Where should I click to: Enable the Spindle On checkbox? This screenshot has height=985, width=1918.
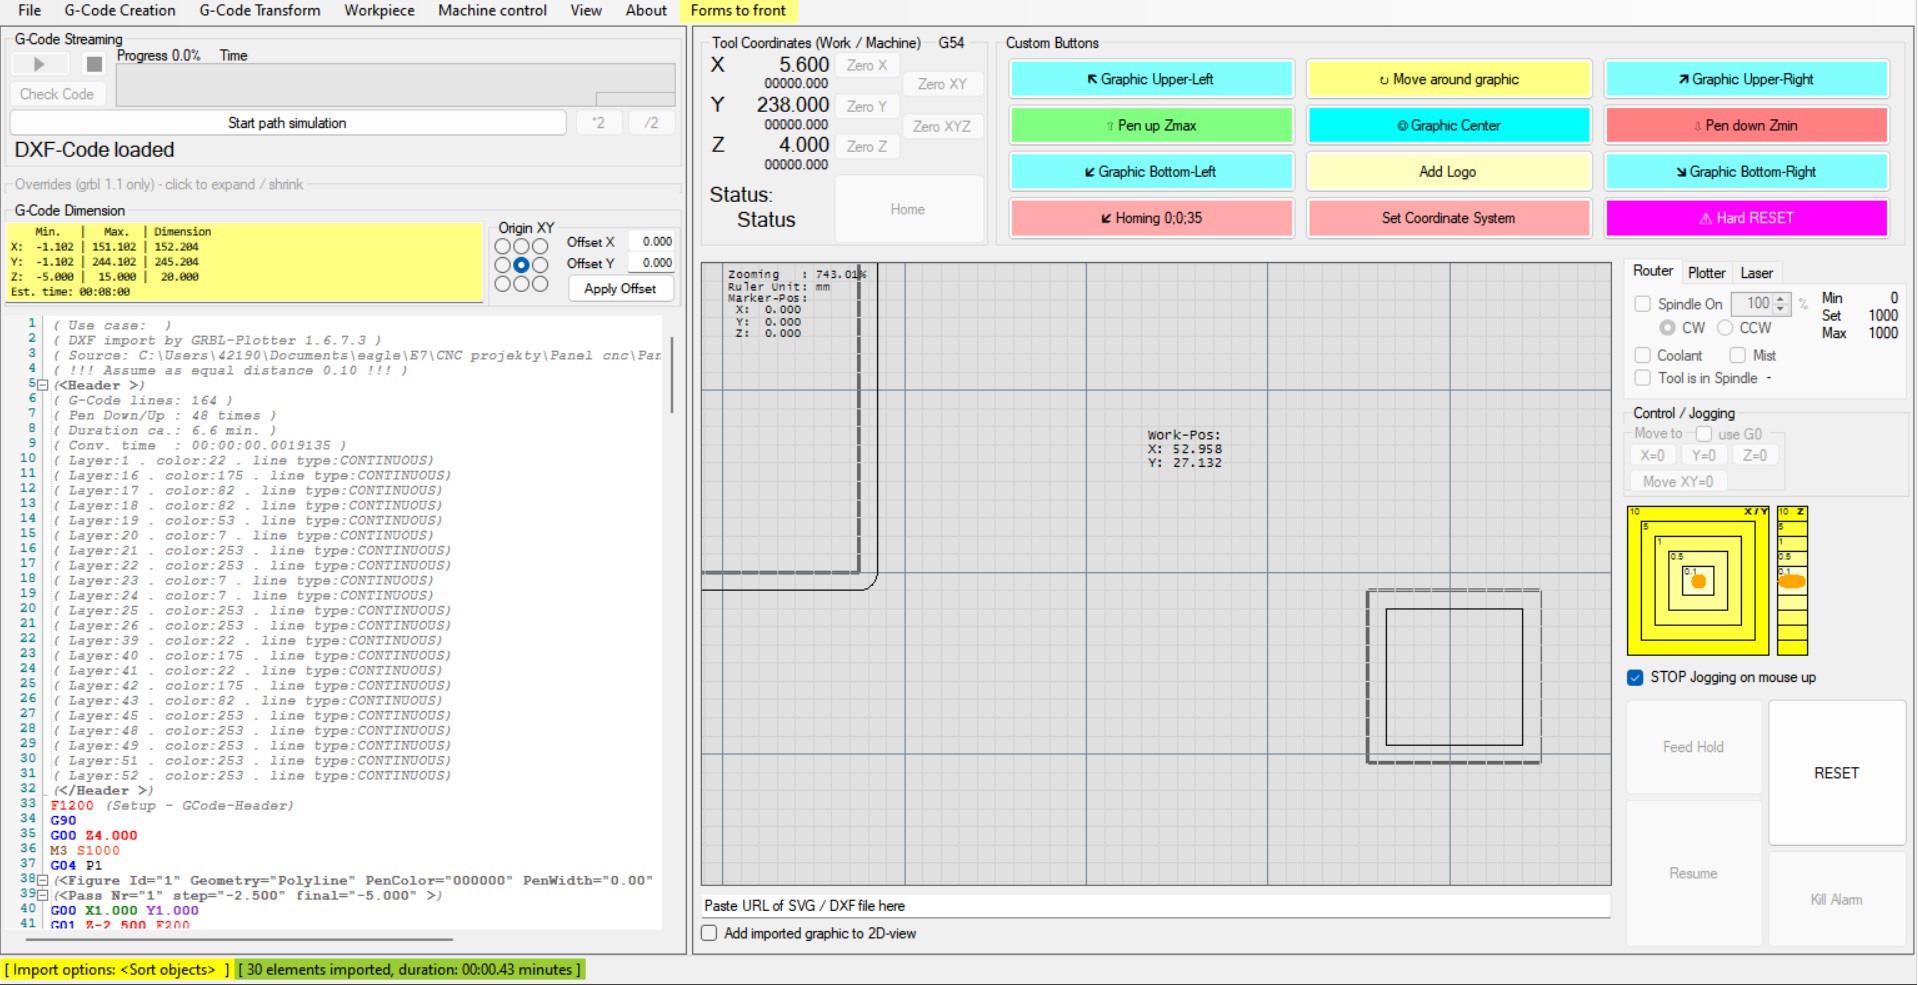pyautogui.click(x=1642, y=304)
